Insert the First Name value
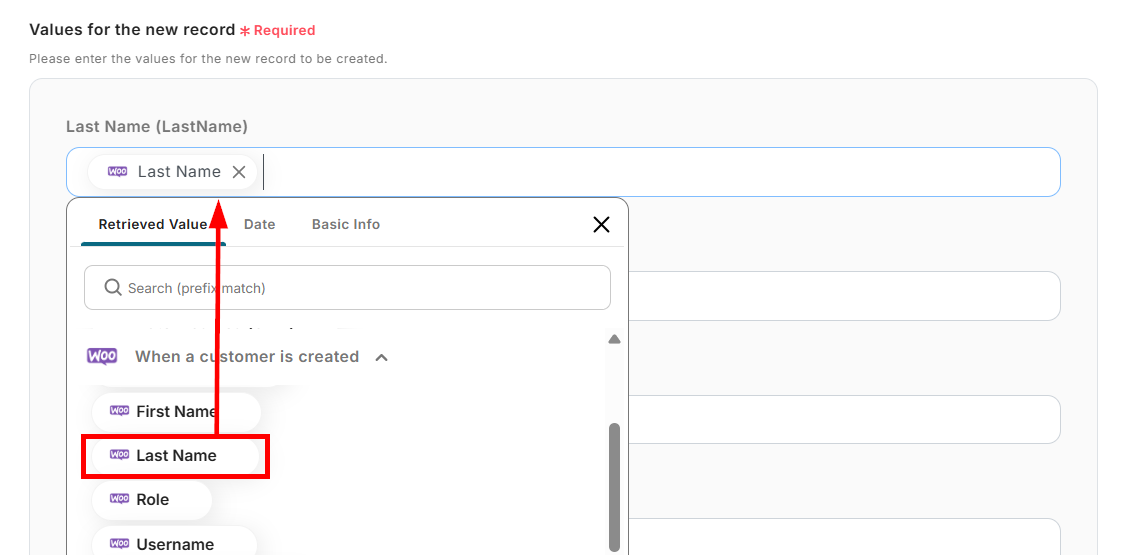Image resolution: width=1125 pixels, height=555 pixels. [176, 411]
